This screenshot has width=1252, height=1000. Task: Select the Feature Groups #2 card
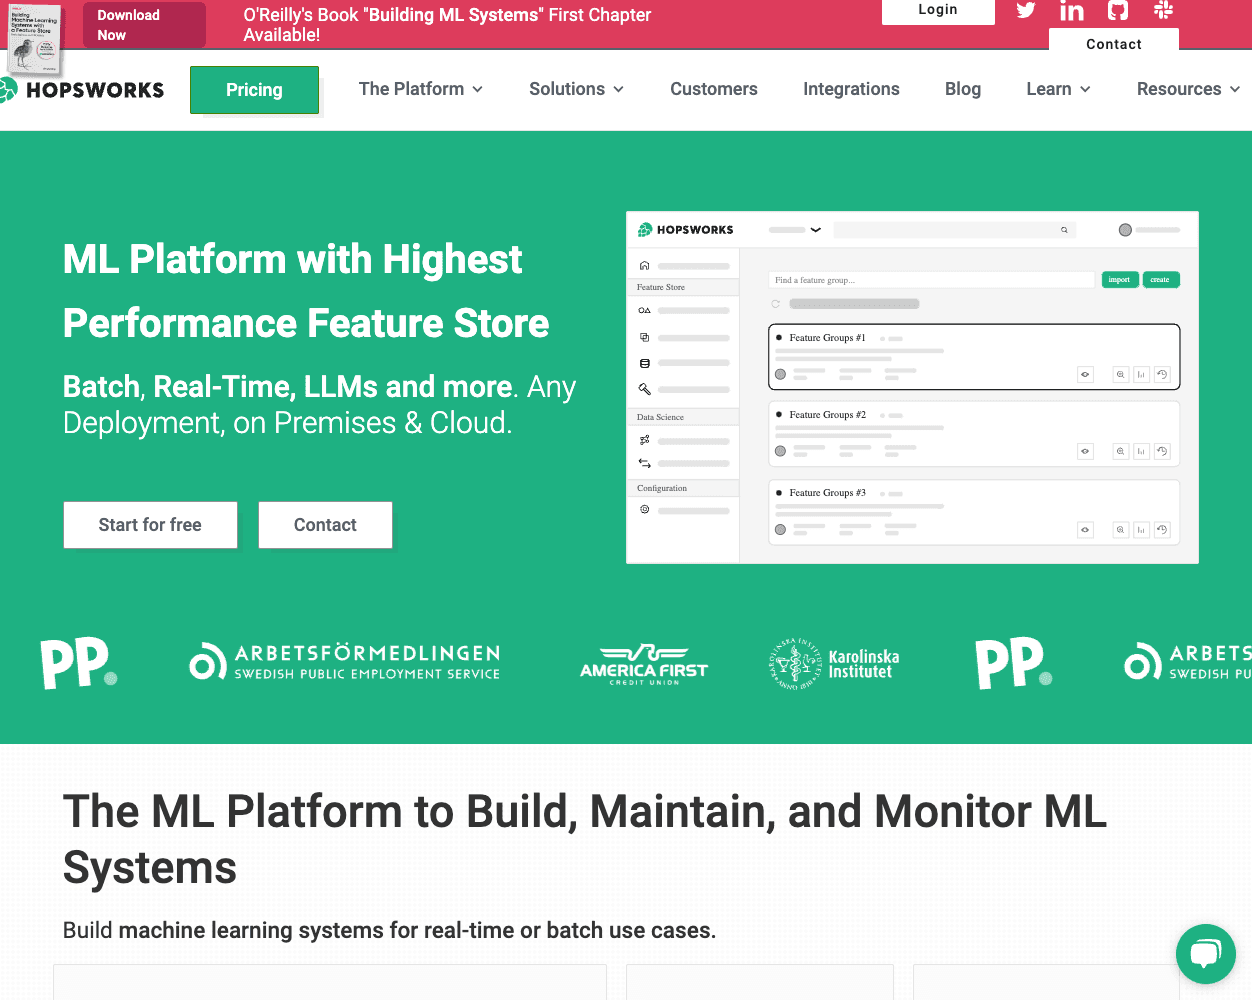(974, 434)
